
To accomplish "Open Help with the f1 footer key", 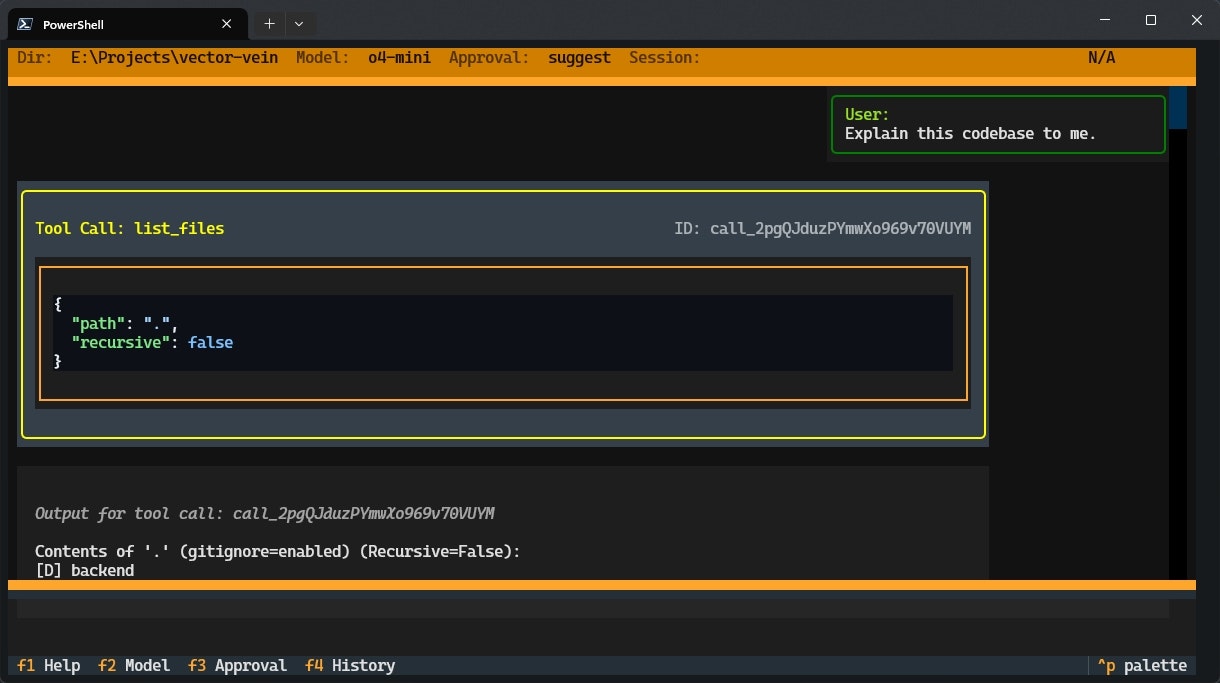I will pyautogui.click(x=49, y=665).
